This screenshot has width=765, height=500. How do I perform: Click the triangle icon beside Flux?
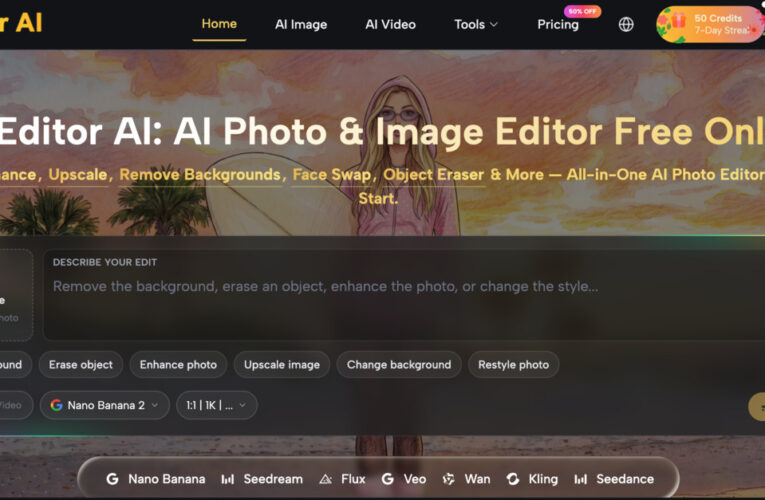tap(325, 480)
